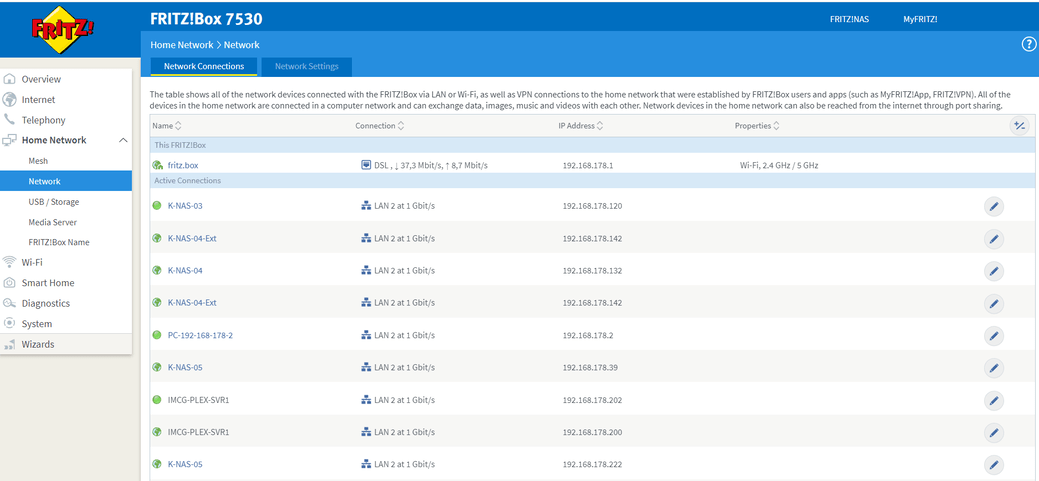The image size is (1039, 481).
Task: Open MyFRITZ! link in header
Action: pos(920,19)
